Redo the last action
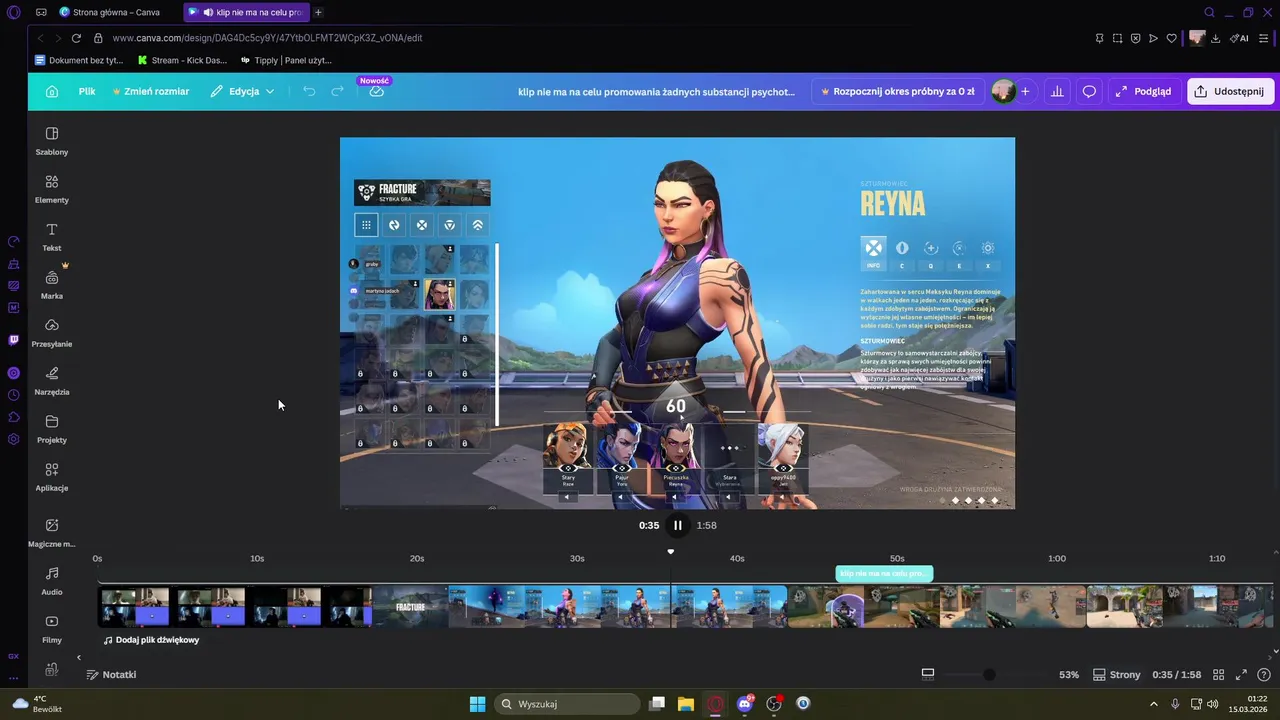Image resolution: width=1280 pixels, height=720 pixels. click(x=337, y=91)
